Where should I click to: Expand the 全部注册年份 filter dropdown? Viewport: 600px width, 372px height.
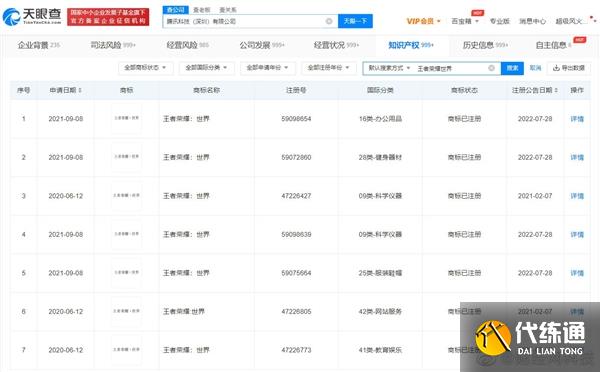(x=329, y=68)
